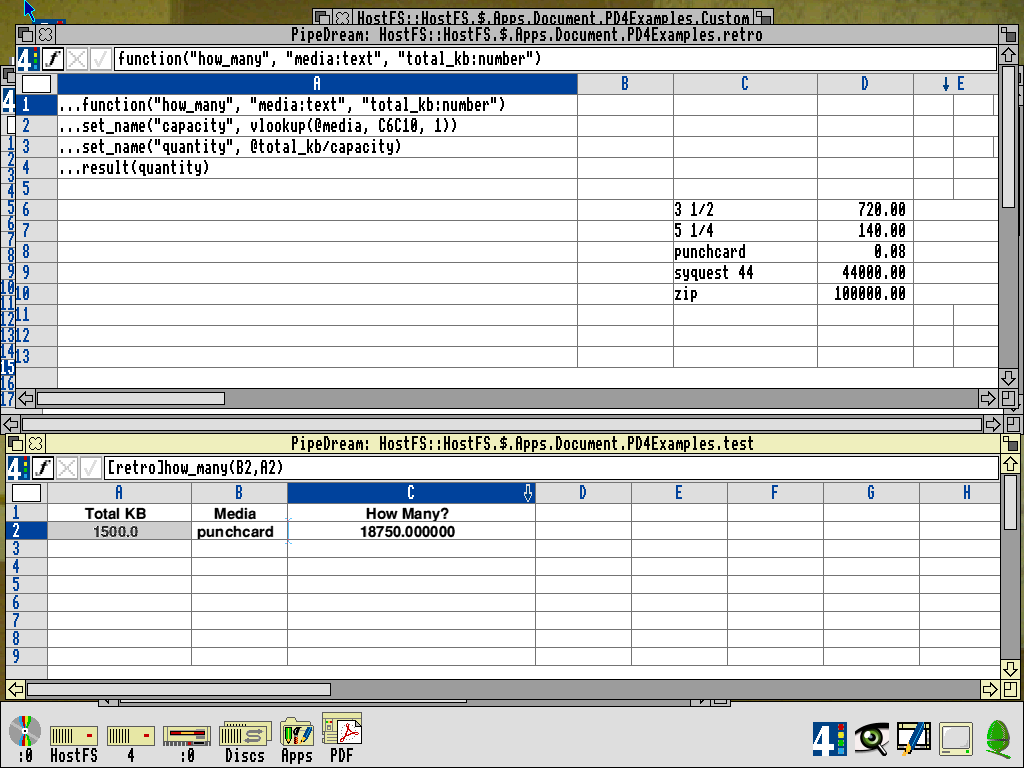1024x768 pixels.
Task: Click the test window vertical scroll up arrow
Action: point(1010,464)
